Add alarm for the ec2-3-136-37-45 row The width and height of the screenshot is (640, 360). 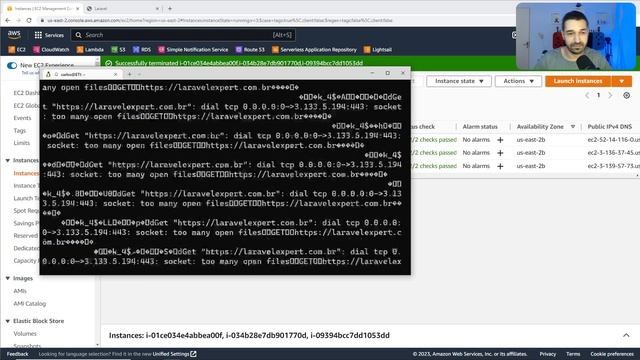point(500,153)
